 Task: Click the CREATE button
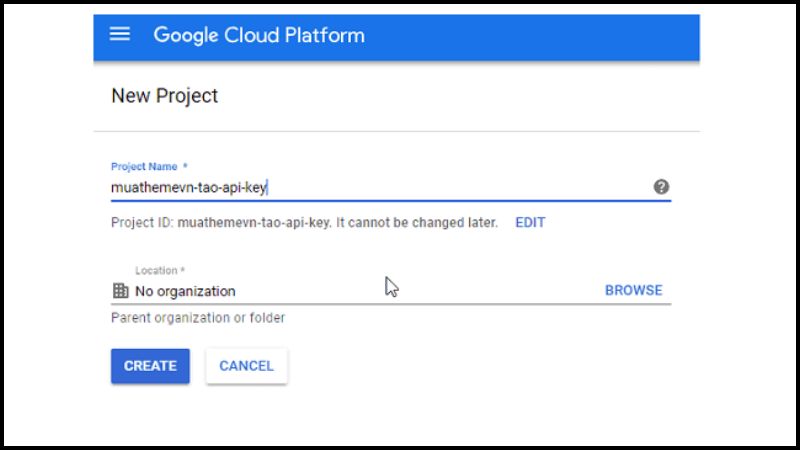[x=151, y=366]
